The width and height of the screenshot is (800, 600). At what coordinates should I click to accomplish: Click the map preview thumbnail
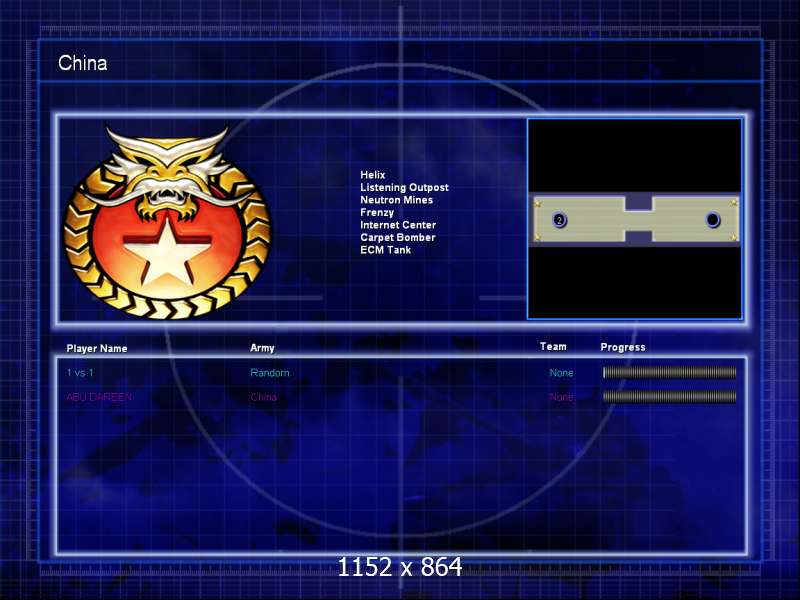coord(635,219)
